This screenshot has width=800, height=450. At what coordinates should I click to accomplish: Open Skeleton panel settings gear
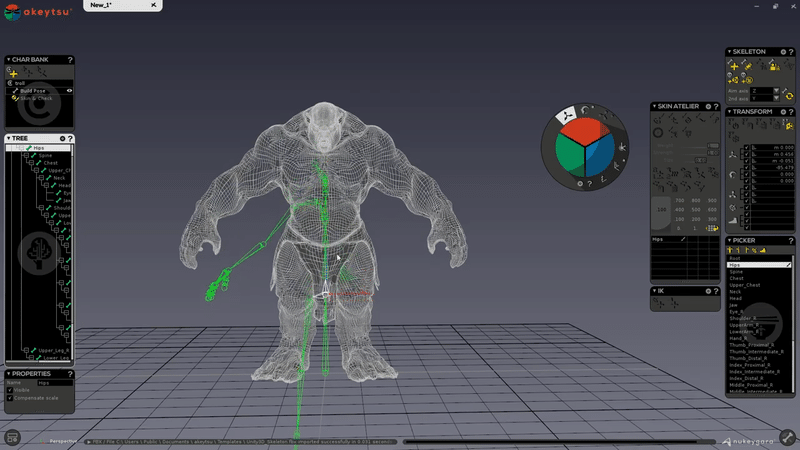783,52
